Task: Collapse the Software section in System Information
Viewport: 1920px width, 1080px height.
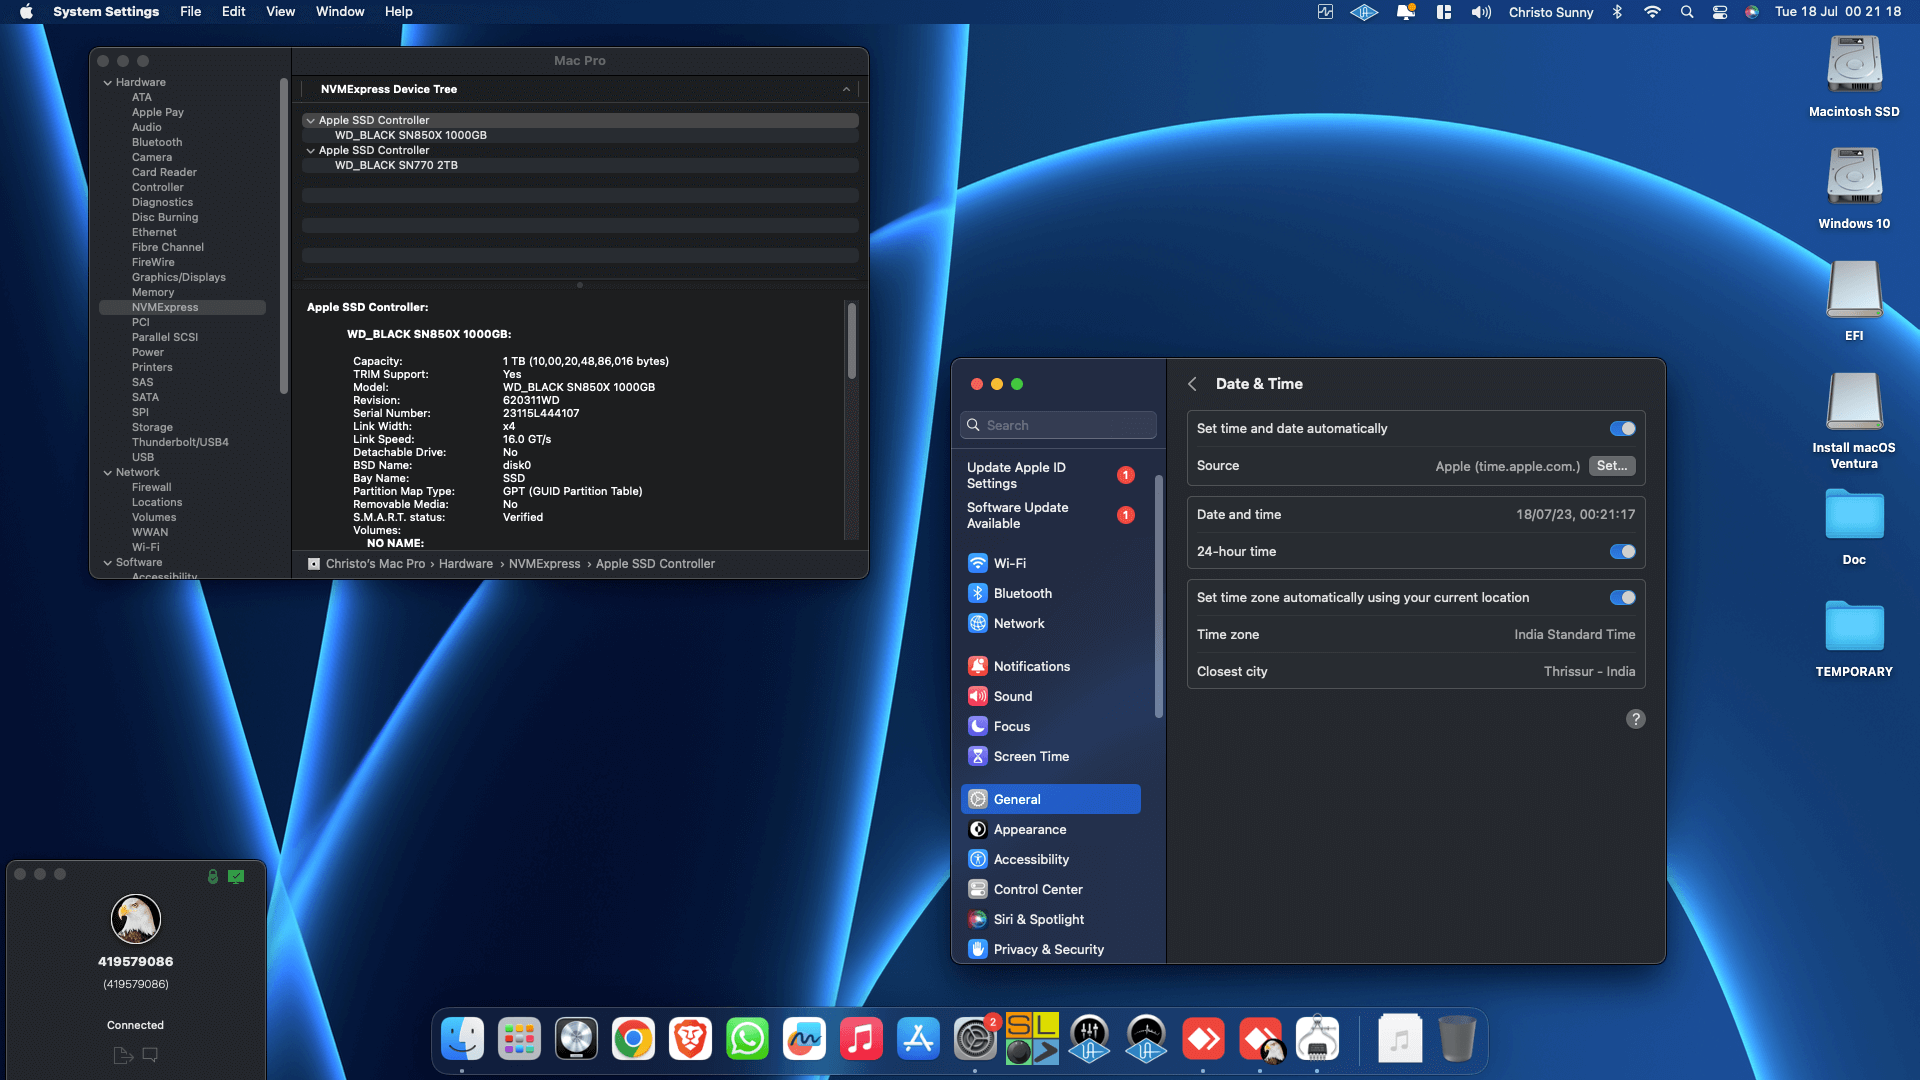Action: (108, 563)
